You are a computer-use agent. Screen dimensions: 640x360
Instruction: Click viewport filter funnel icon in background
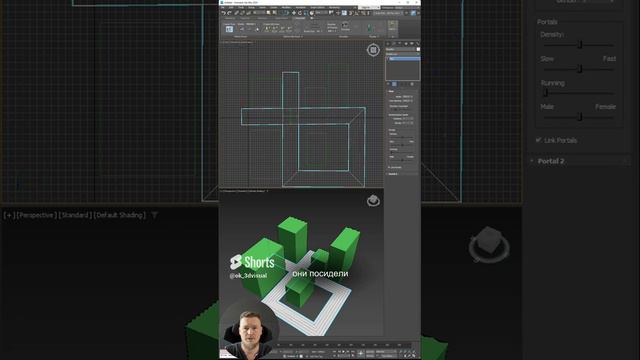[x=154, y=215]
